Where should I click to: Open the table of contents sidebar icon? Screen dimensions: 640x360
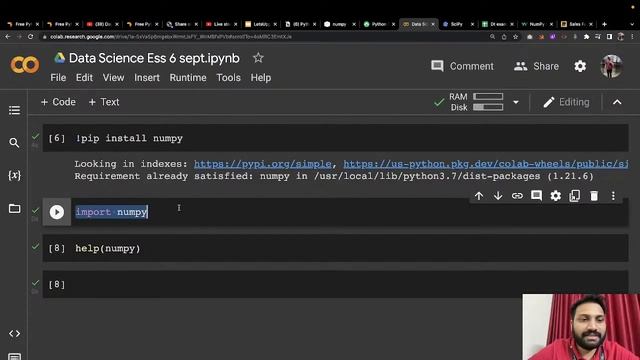pos(14,110)
